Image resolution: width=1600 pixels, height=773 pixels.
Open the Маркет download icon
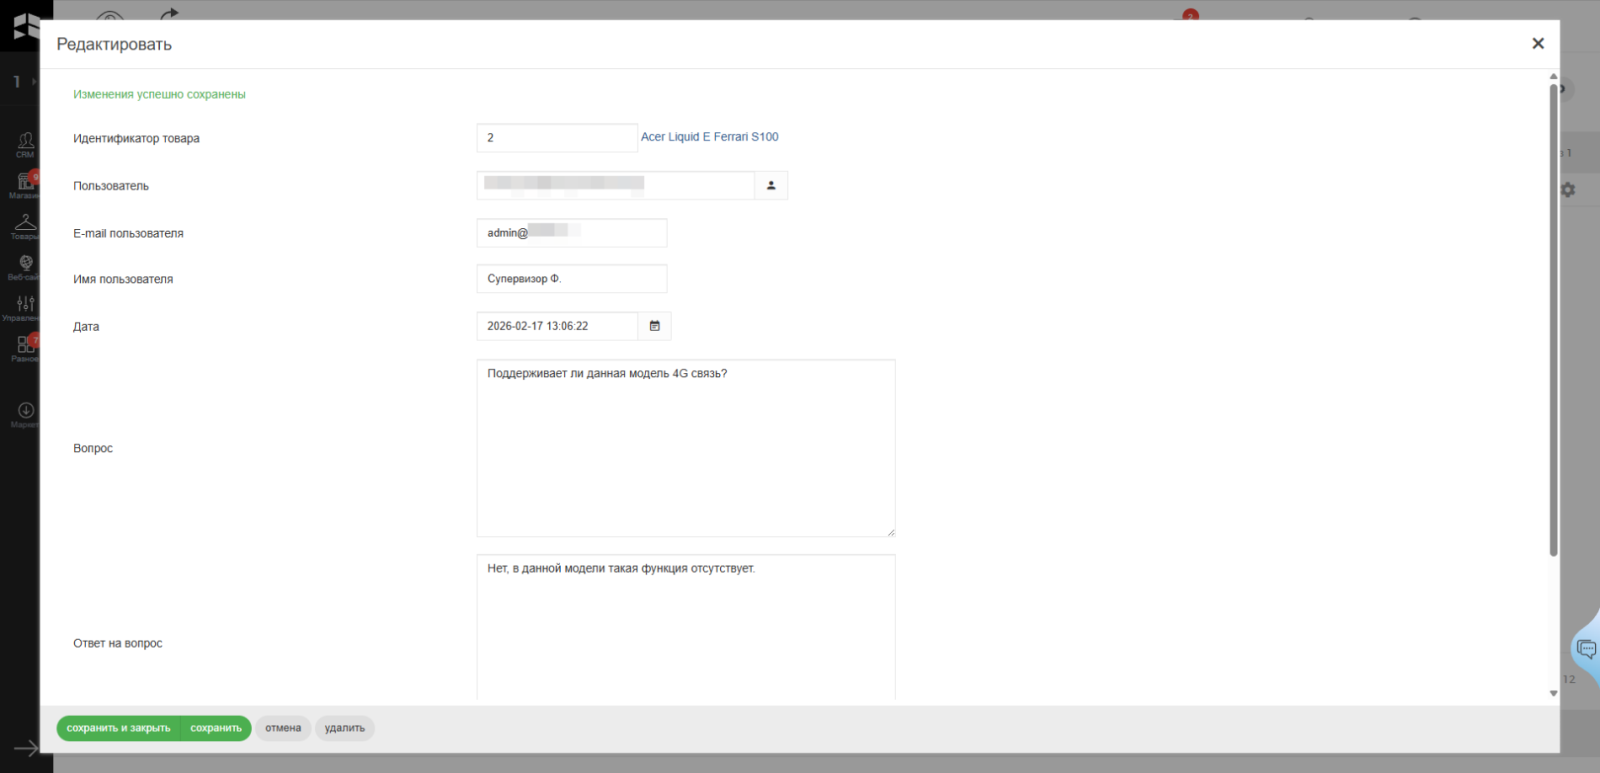coord(25,413)
